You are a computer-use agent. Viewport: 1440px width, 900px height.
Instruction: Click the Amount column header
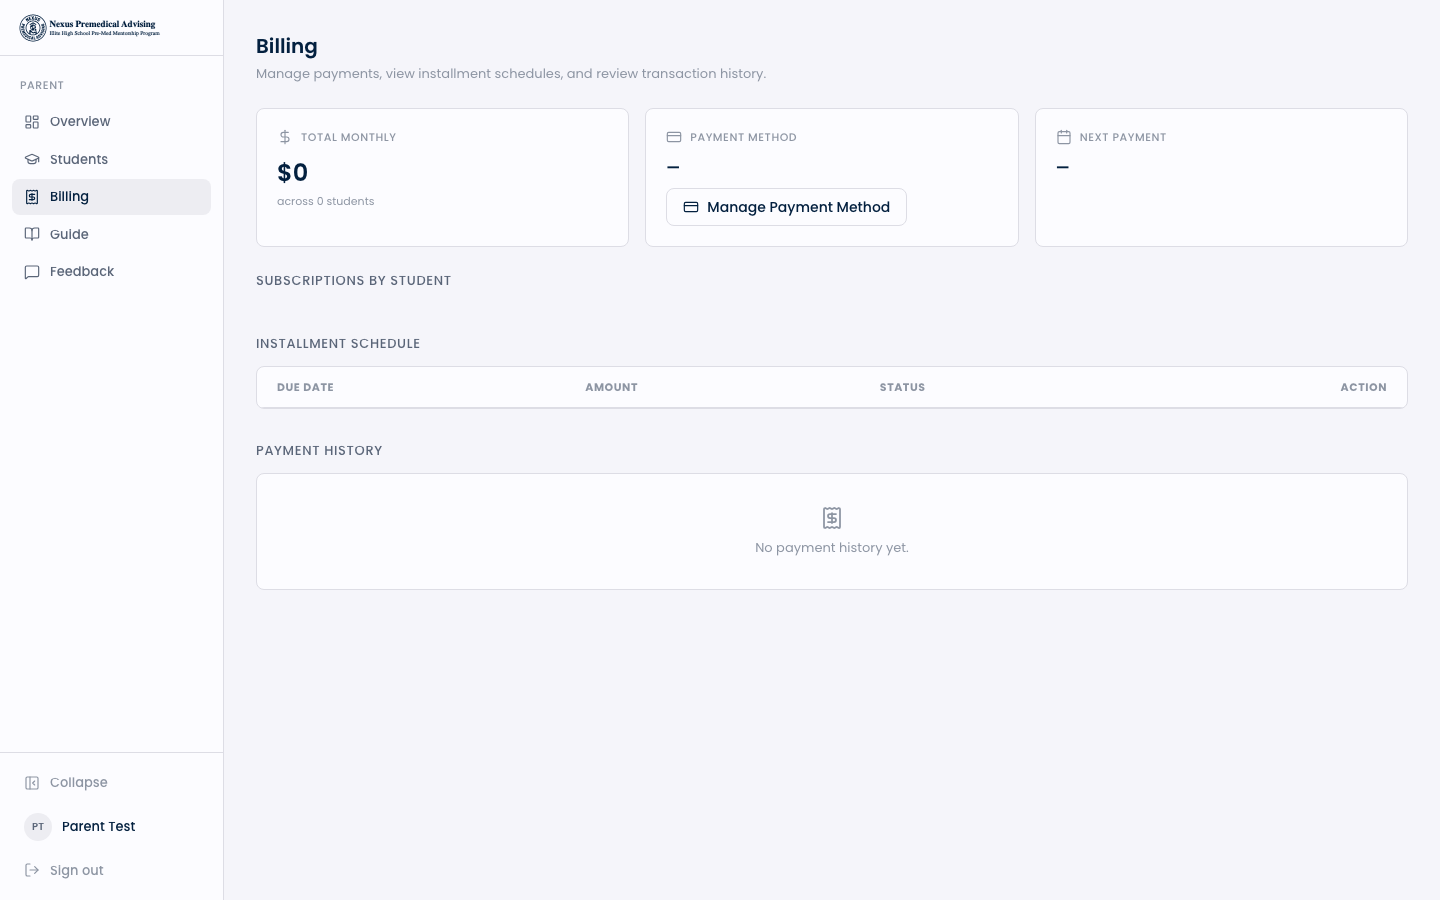click(611, 387)
